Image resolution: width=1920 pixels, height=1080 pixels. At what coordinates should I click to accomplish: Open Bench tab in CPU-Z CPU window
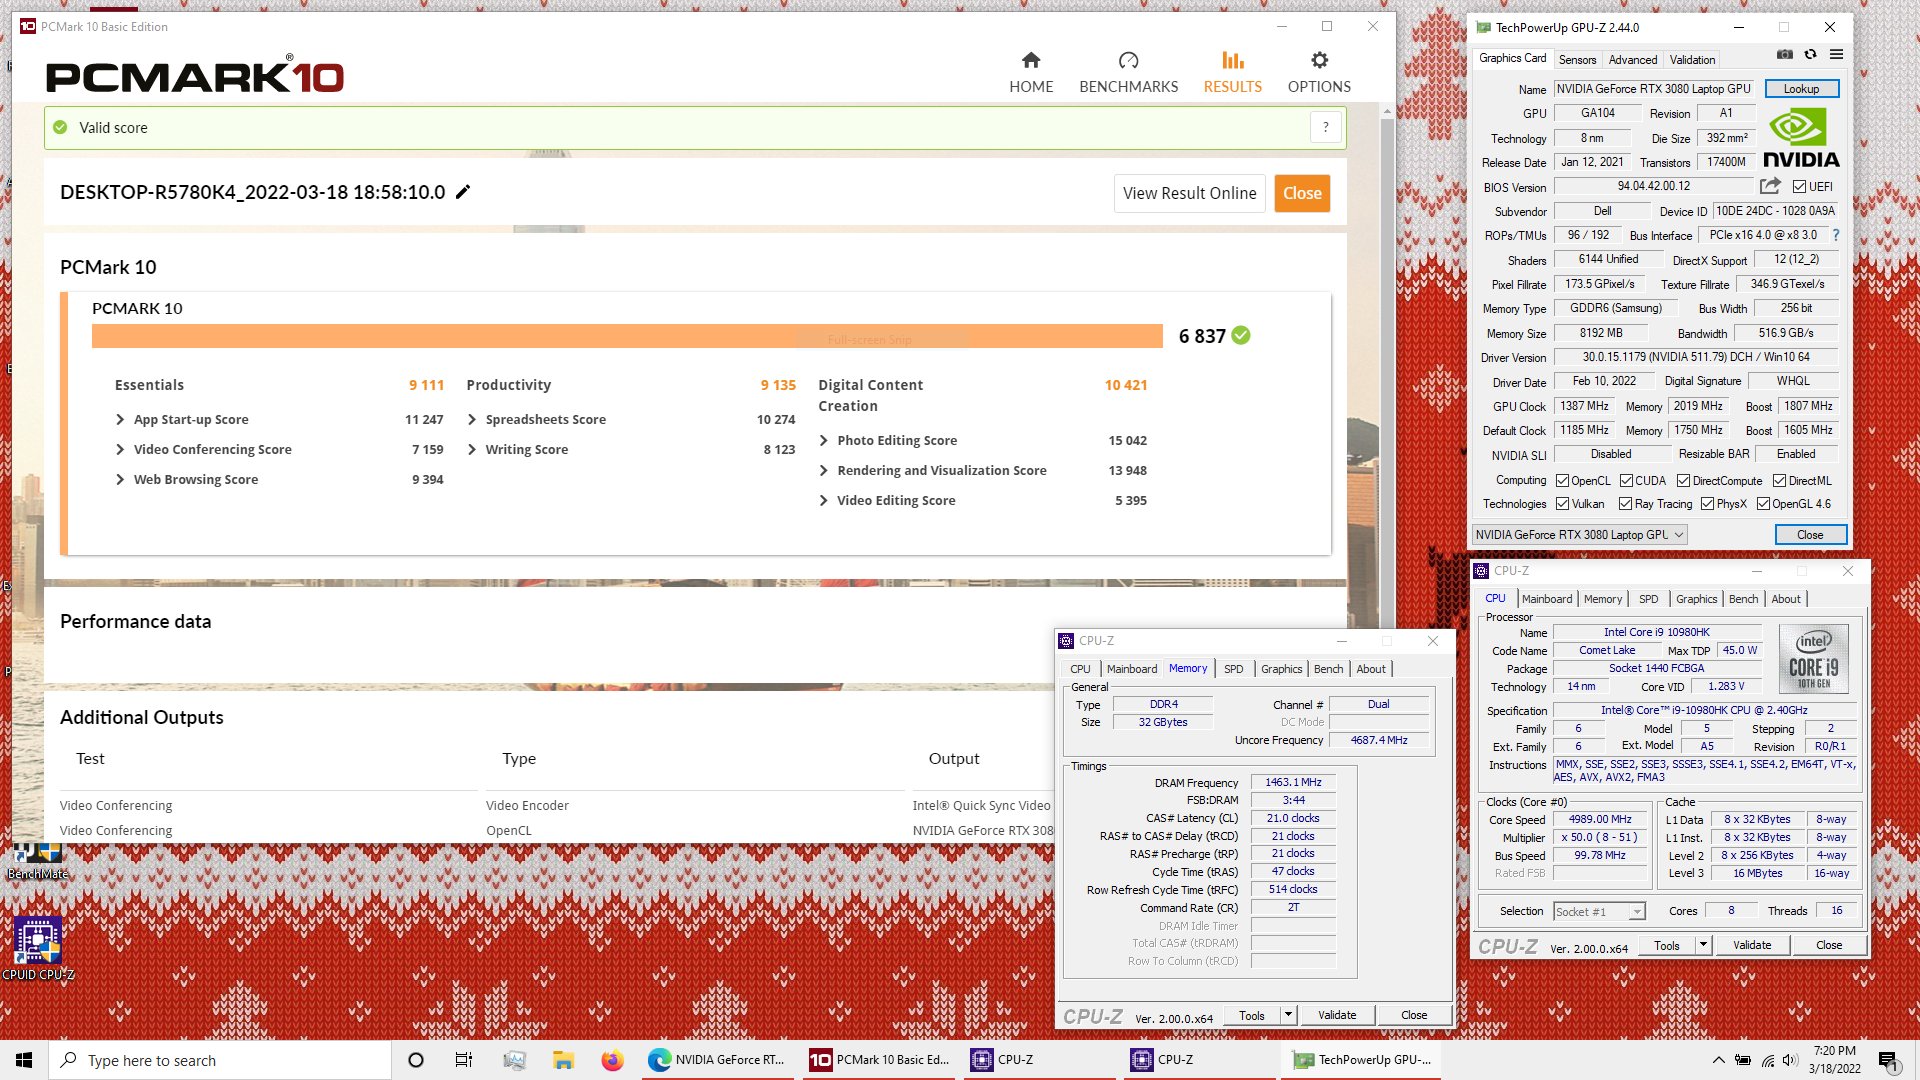pyautogui.click(x=1743, y=599)
